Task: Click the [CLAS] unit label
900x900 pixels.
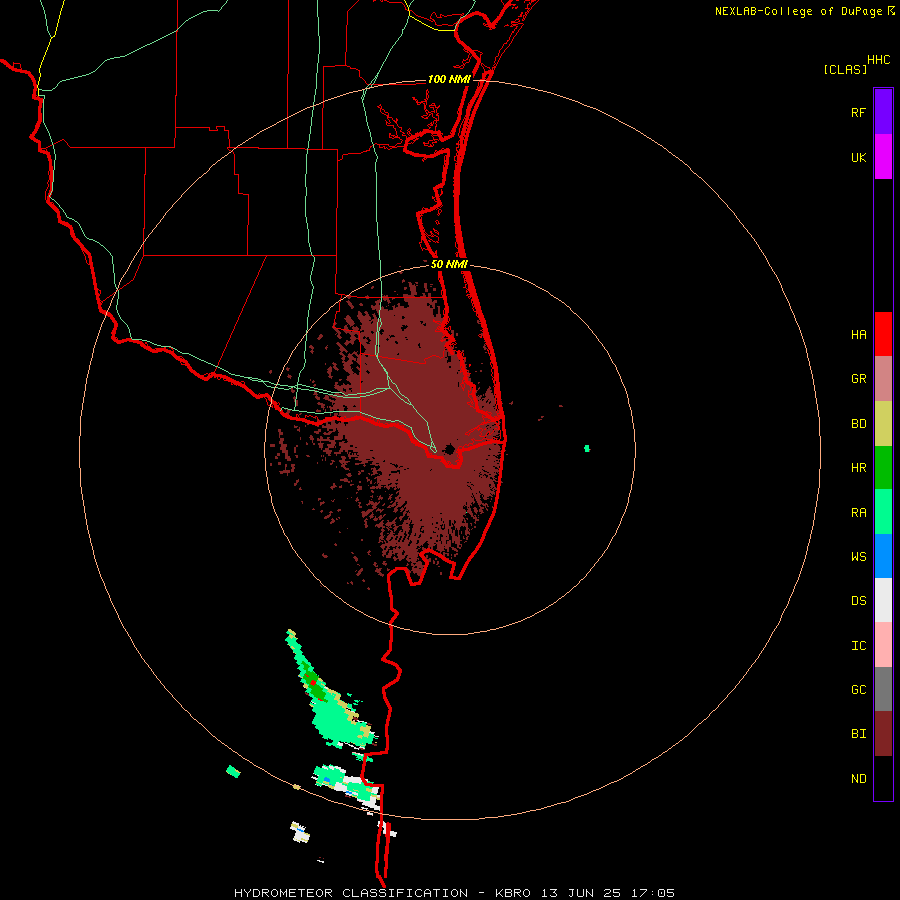Action: coord(845,69)
